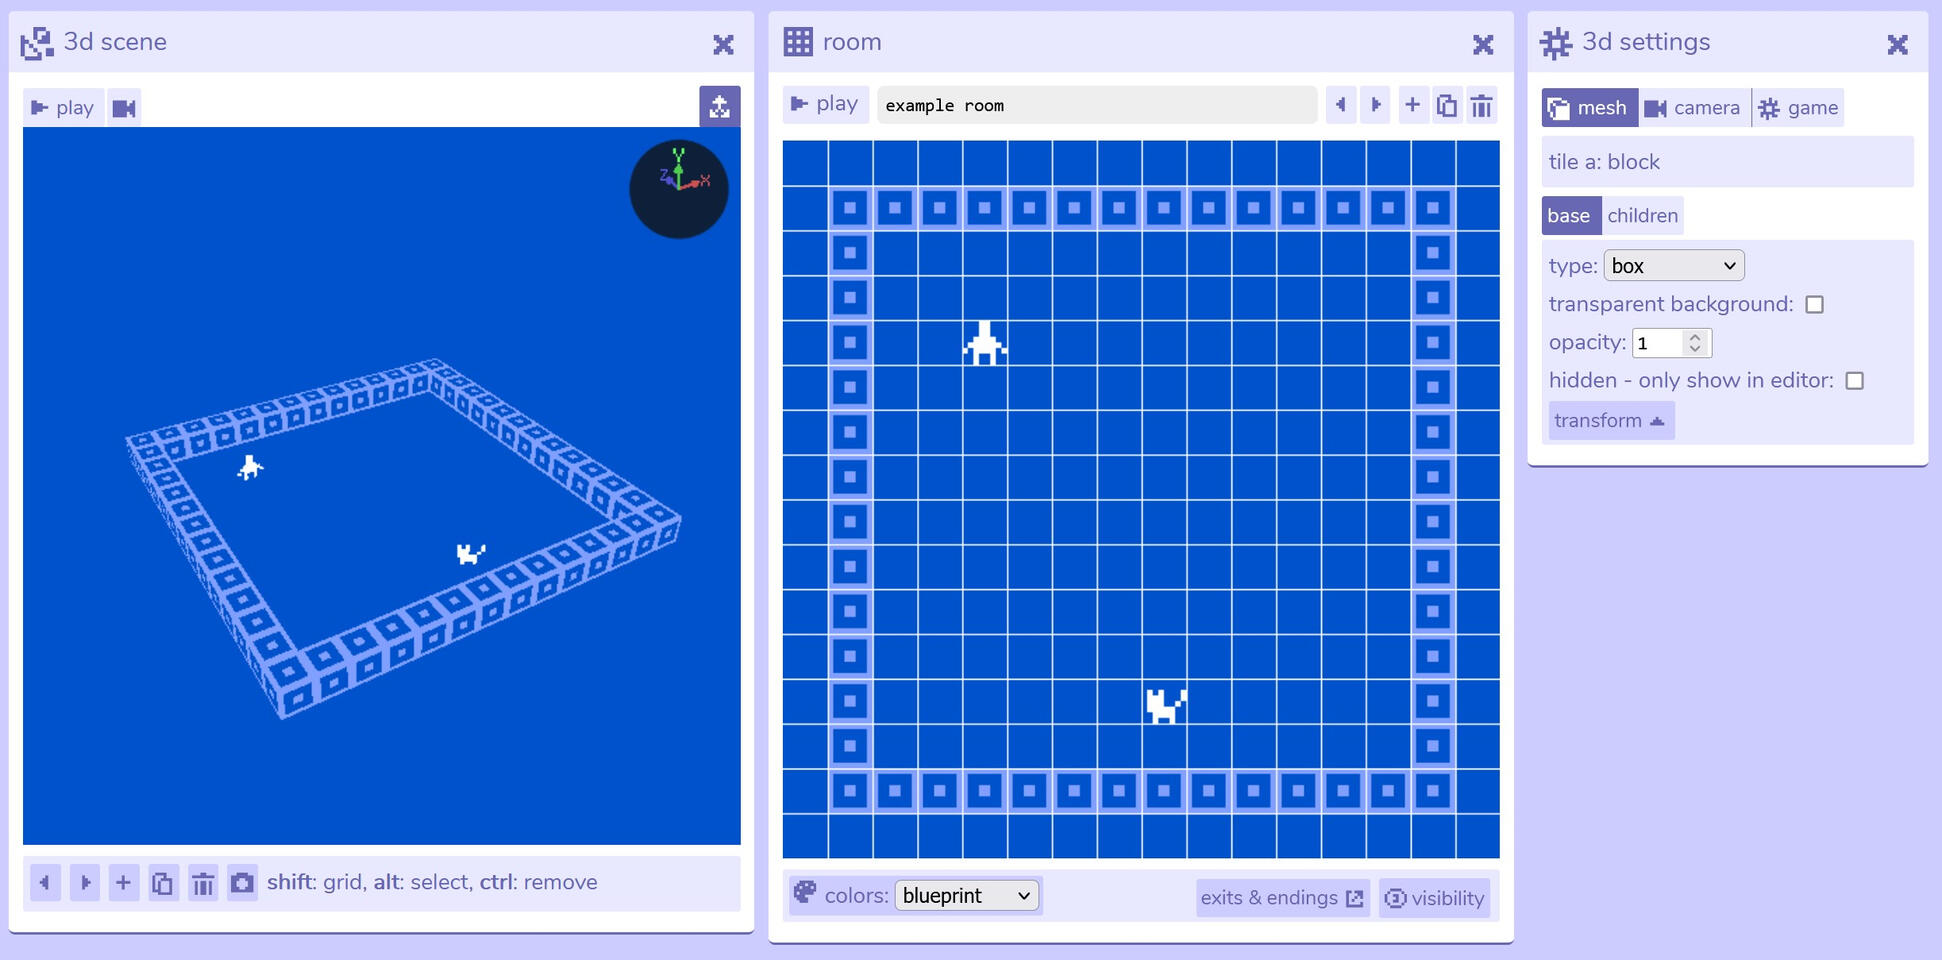The height and width of the screenshot is (960, 1942).
Task: Select the video camera icon beside play
Action: [x=124, y=108]
